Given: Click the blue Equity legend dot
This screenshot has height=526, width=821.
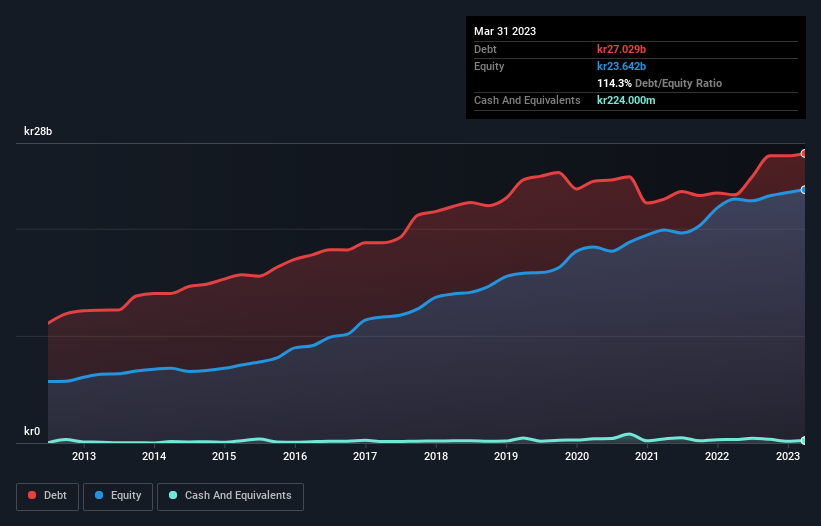Looking at the screenshot, I should point(99,495).
